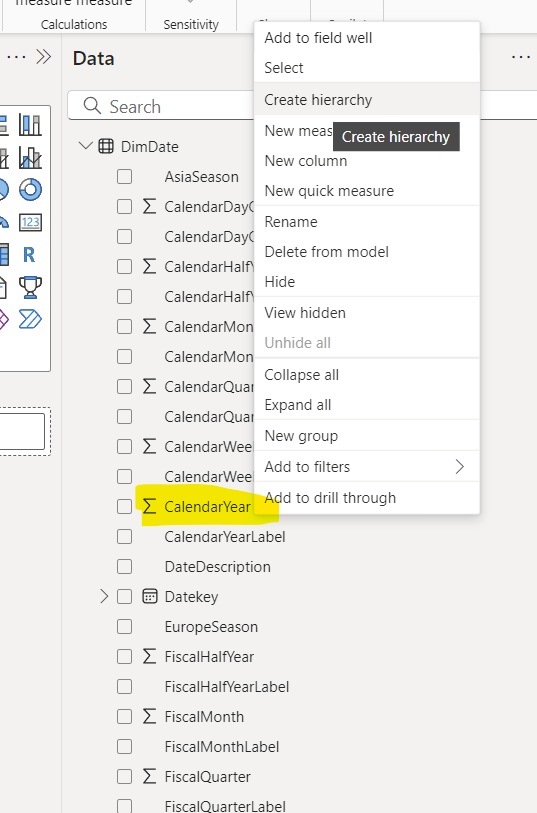Viewport: 537px width, 813px height.
Task: Click the sigma icon beside CalendarYear
Action: 149,507
